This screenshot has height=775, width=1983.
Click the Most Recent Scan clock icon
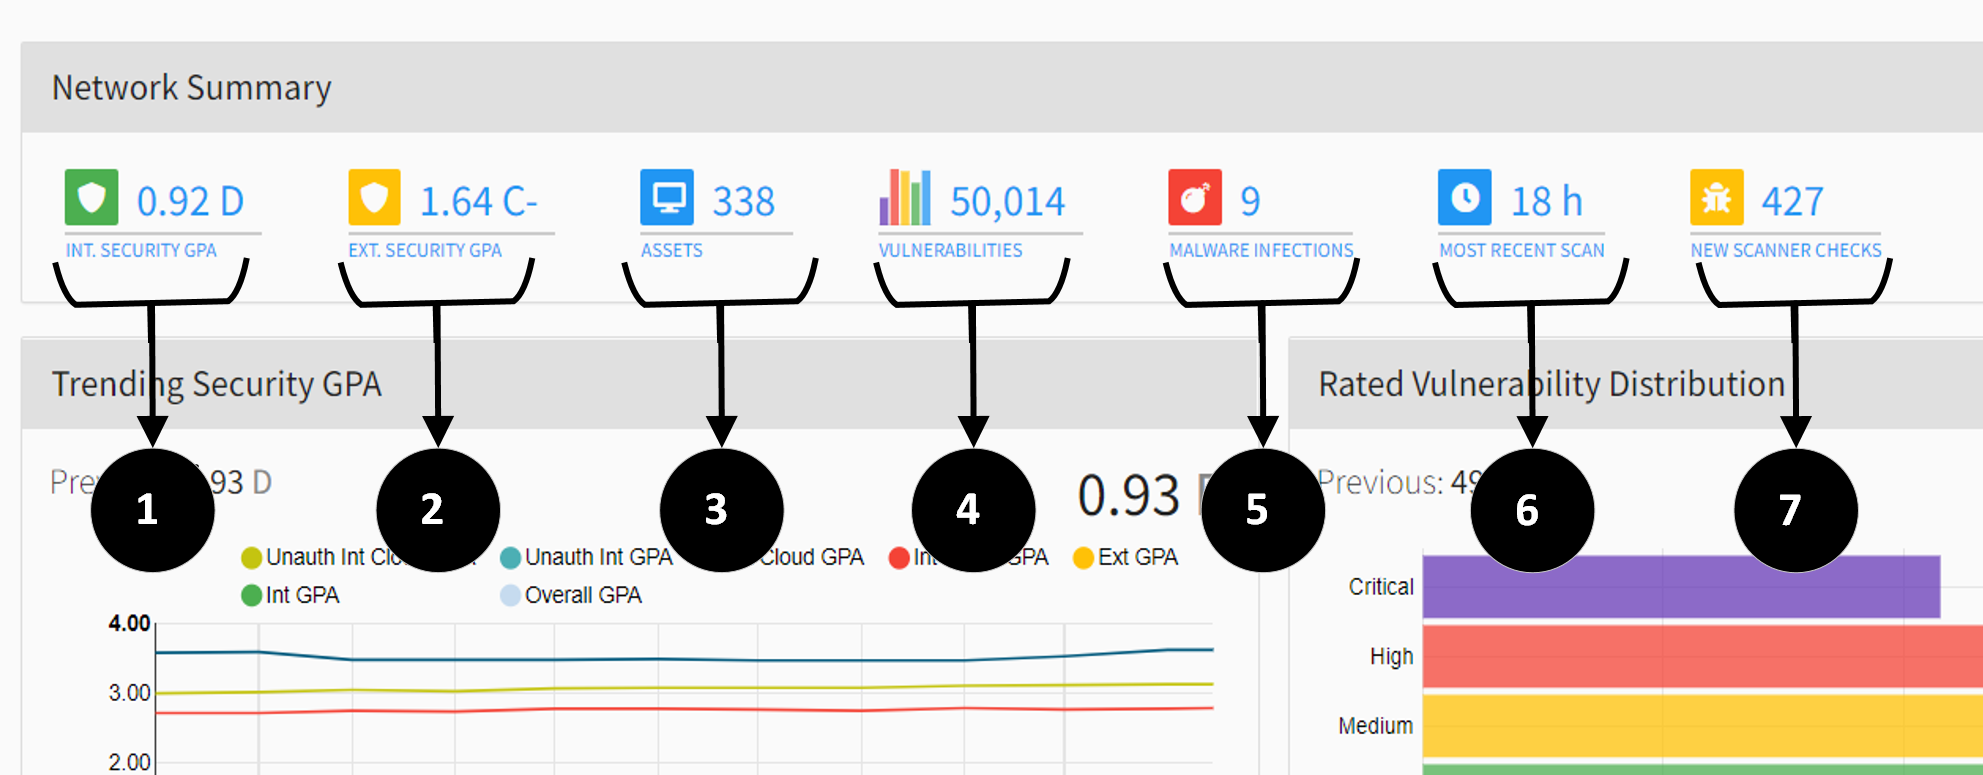click(1465, 198)
